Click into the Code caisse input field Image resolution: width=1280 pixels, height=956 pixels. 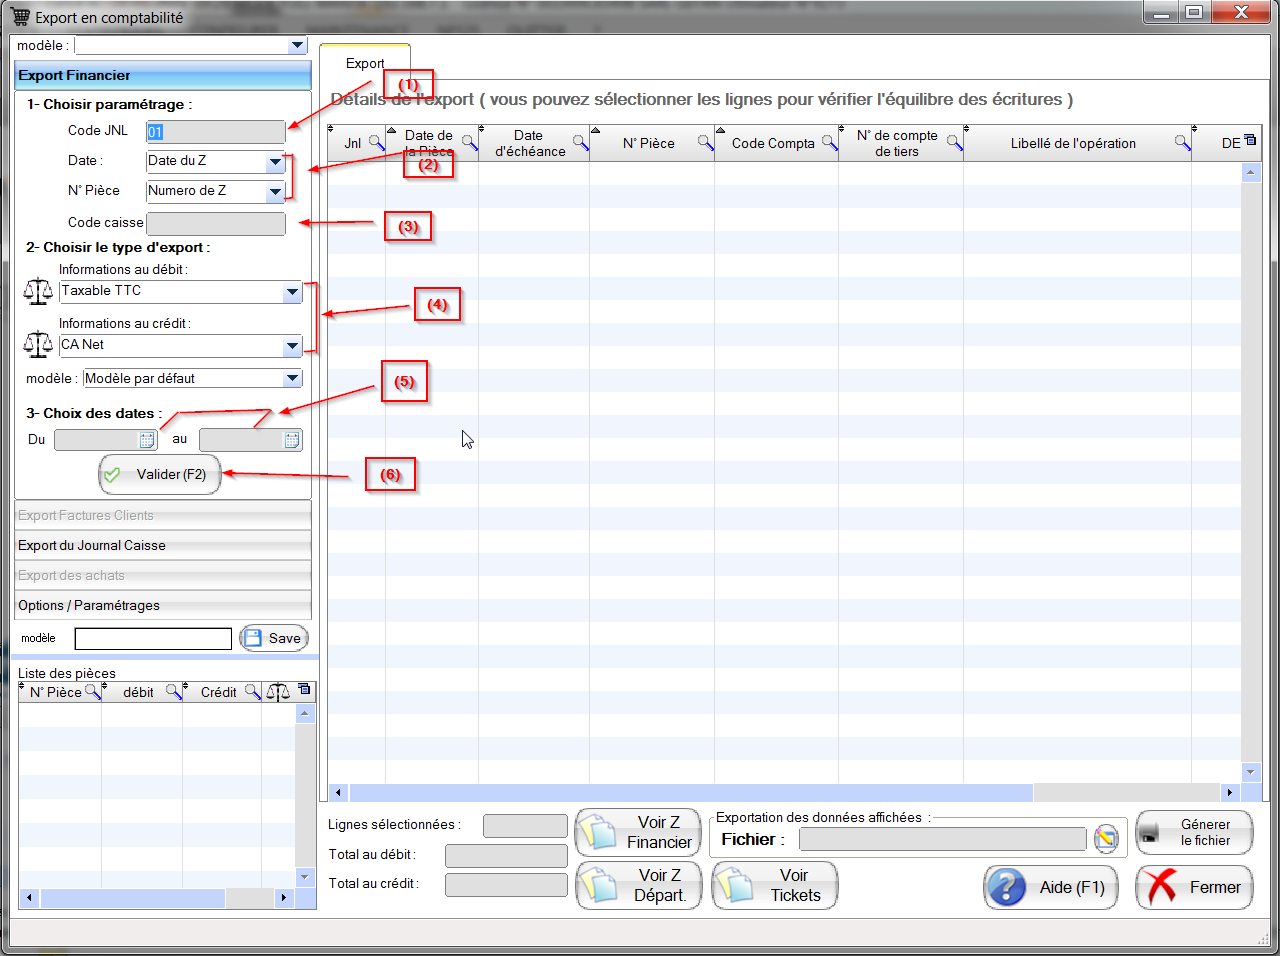click(x=216, y=223)
